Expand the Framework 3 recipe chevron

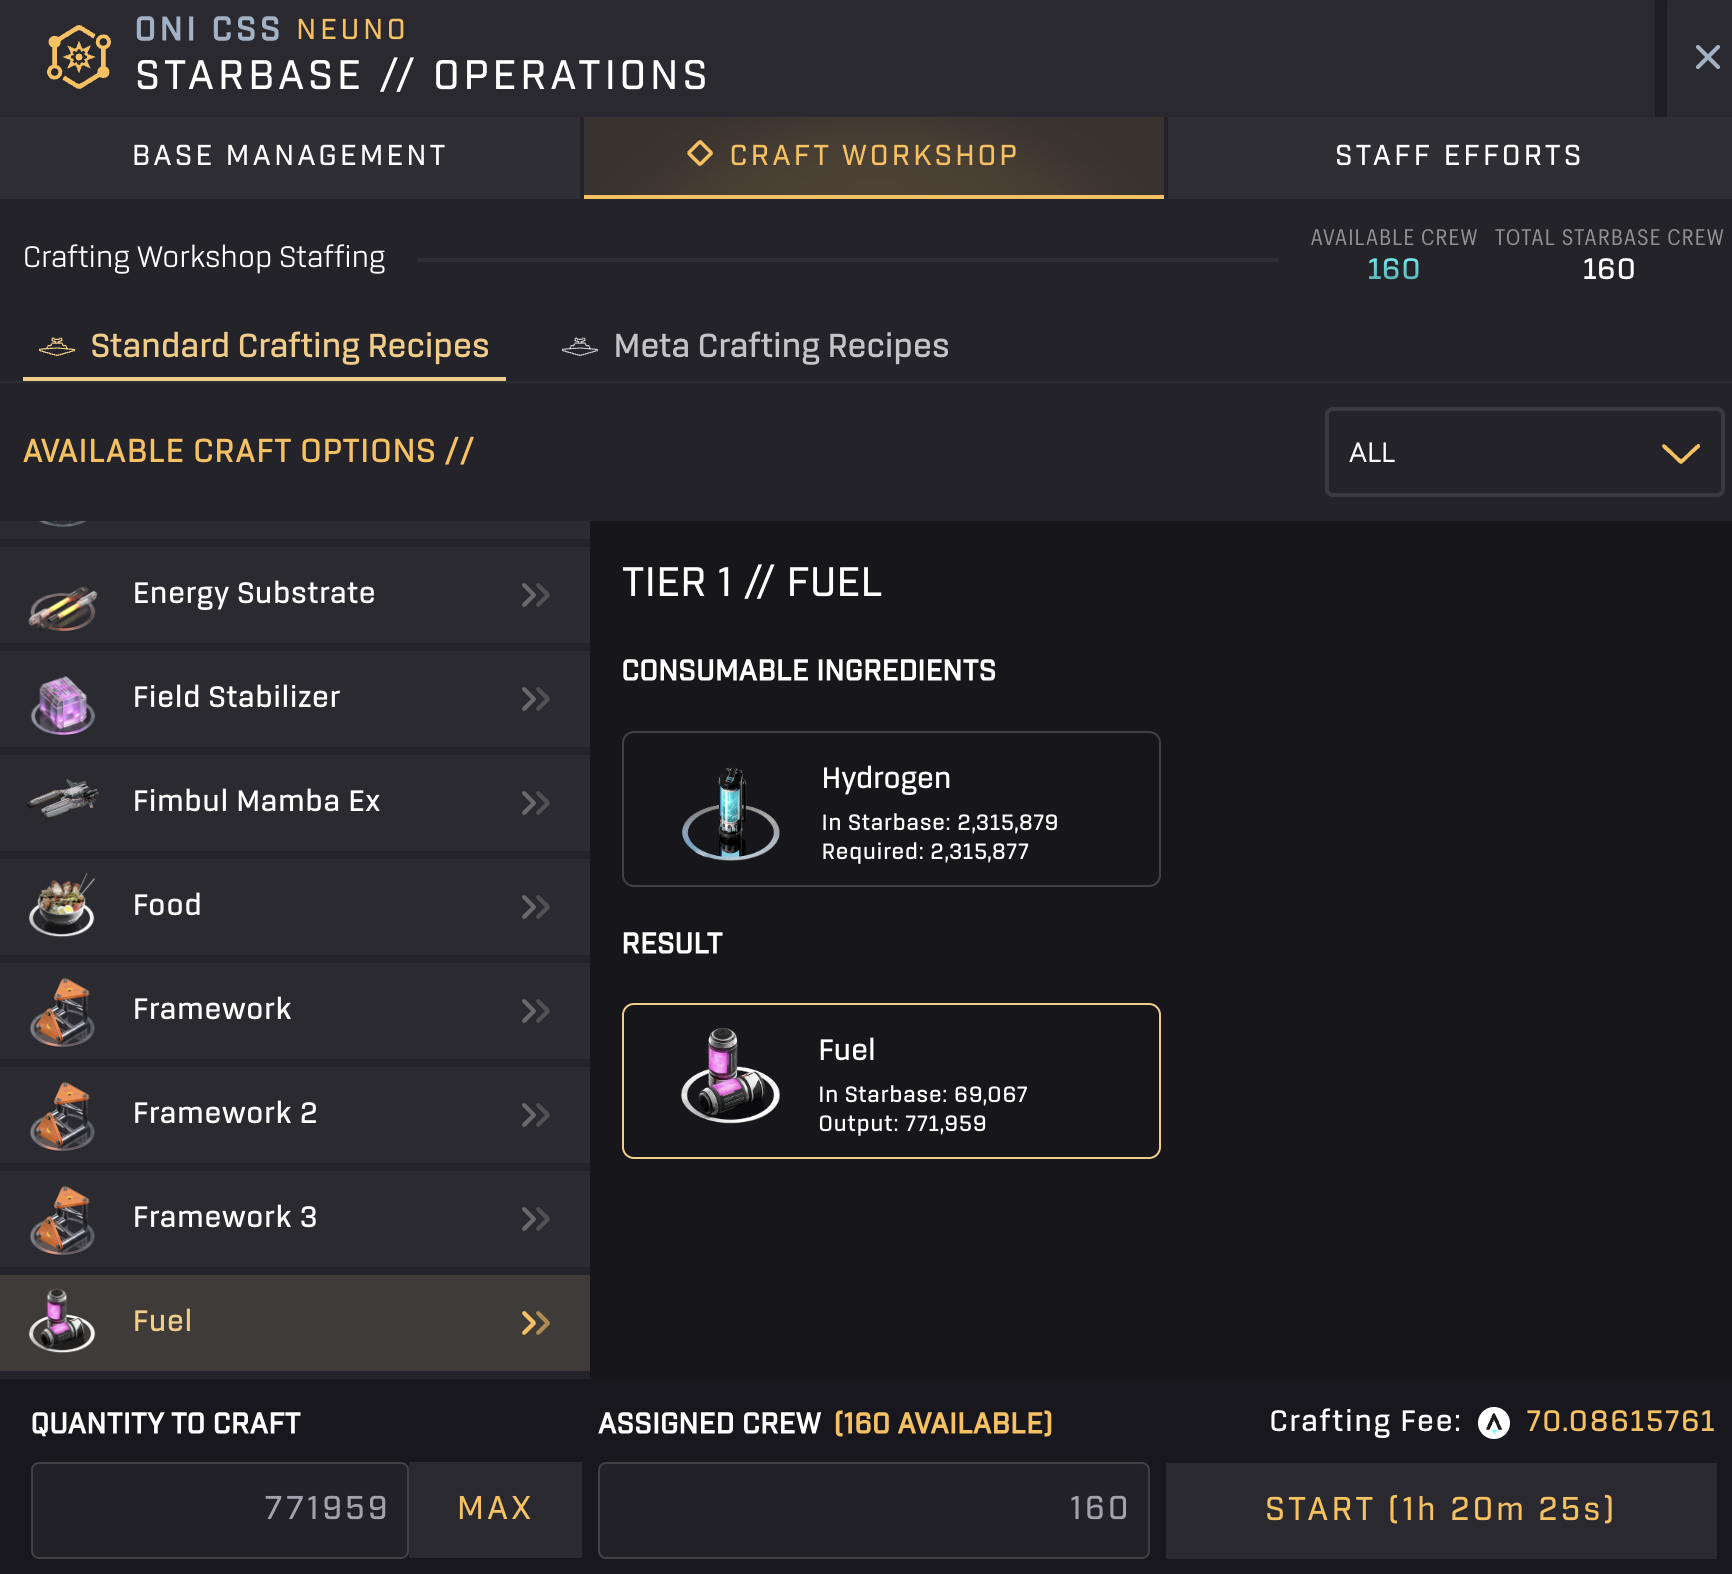[x=536, y=1218]
